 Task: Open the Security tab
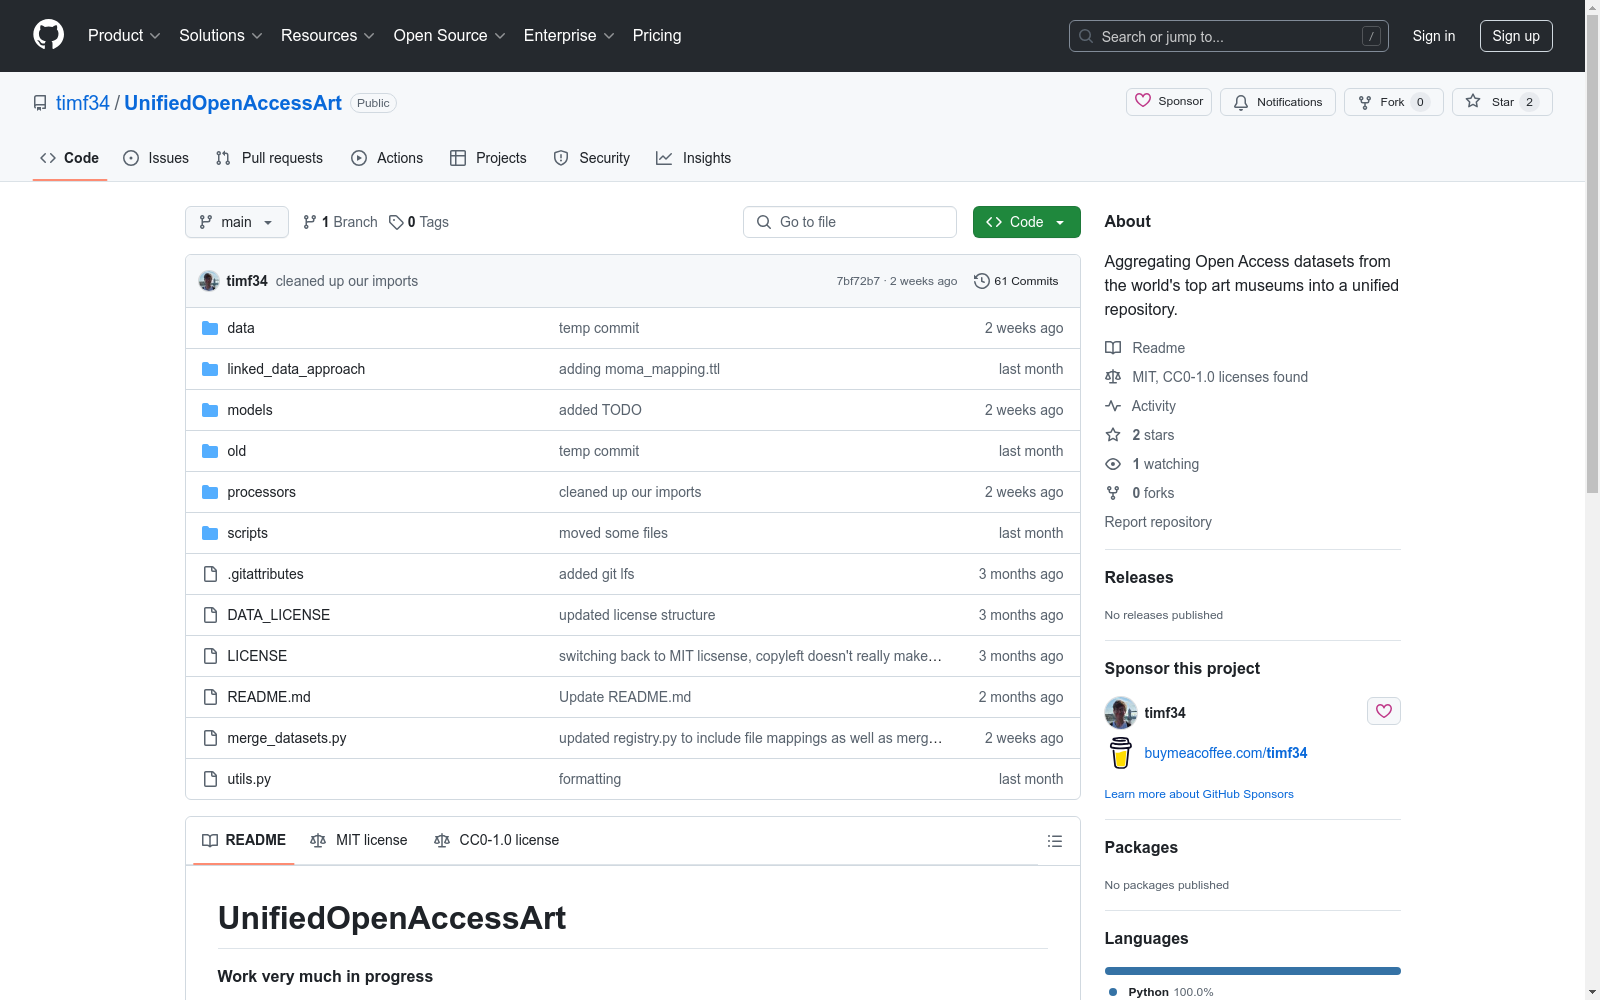point(592,158)
